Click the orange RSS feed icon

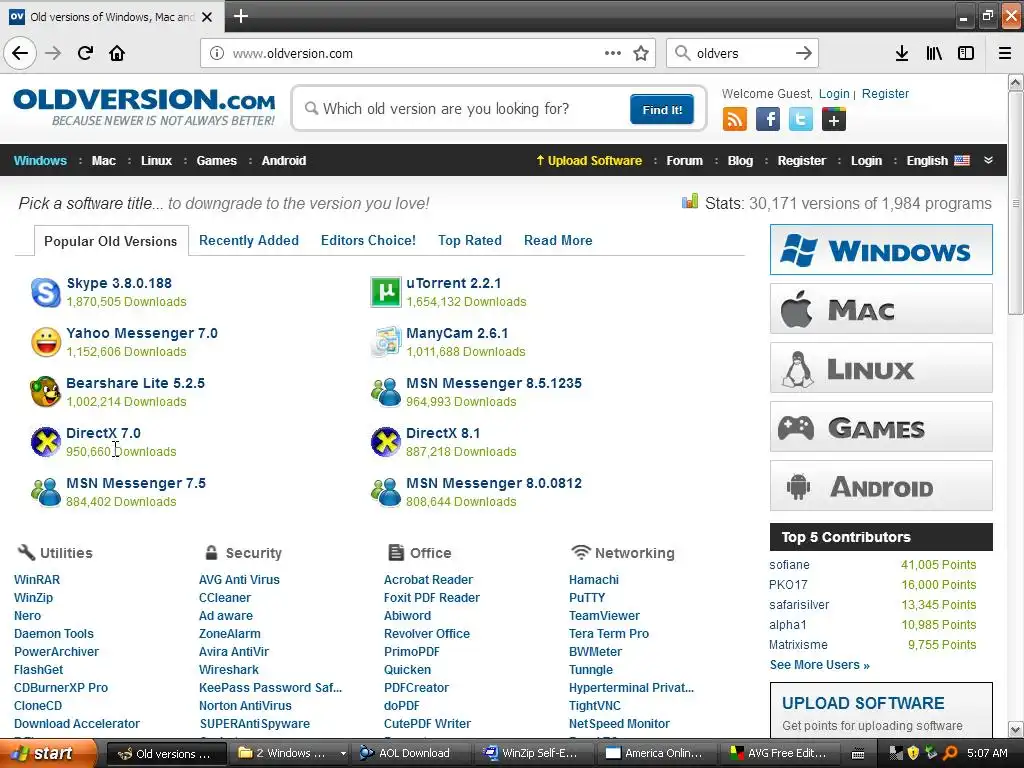coord(735,120)
